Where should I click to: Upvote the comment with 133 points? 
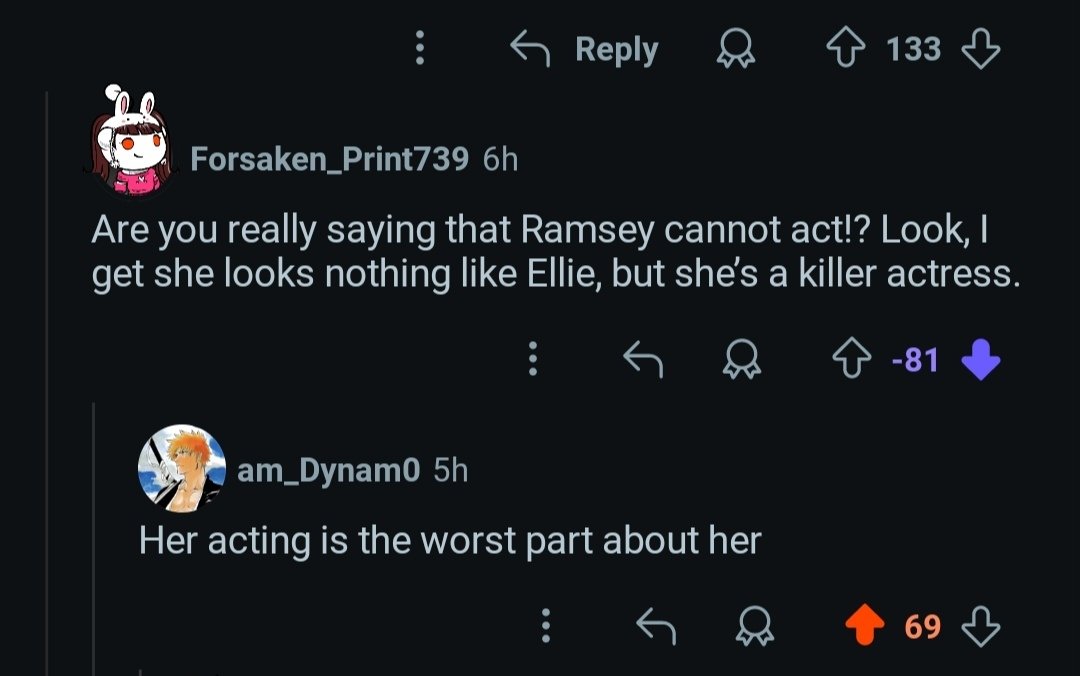coord(845,49)
